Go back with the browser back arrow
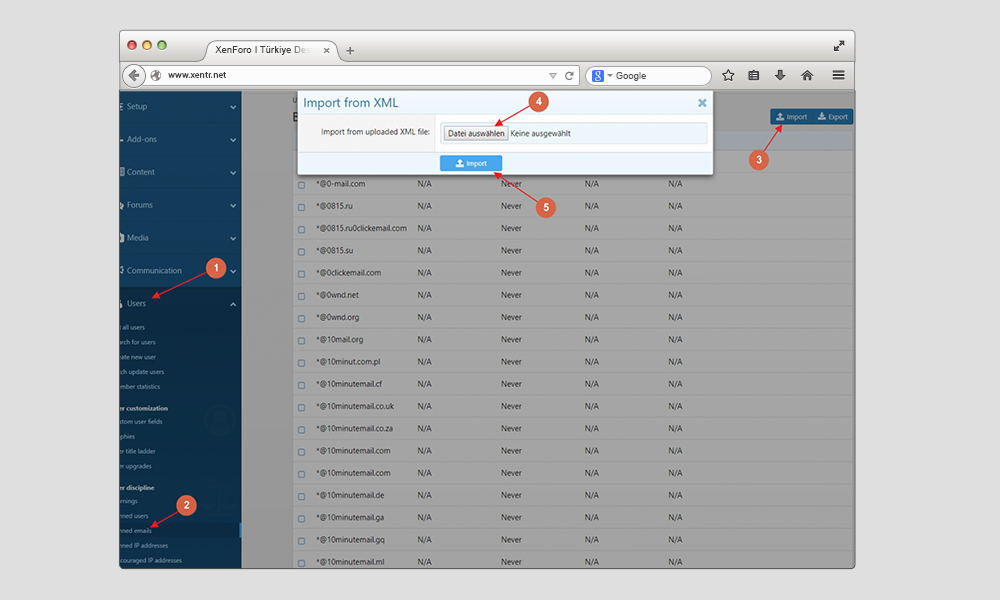The height and width of the screenshot is (600, 1000). (x=133, y=75)
